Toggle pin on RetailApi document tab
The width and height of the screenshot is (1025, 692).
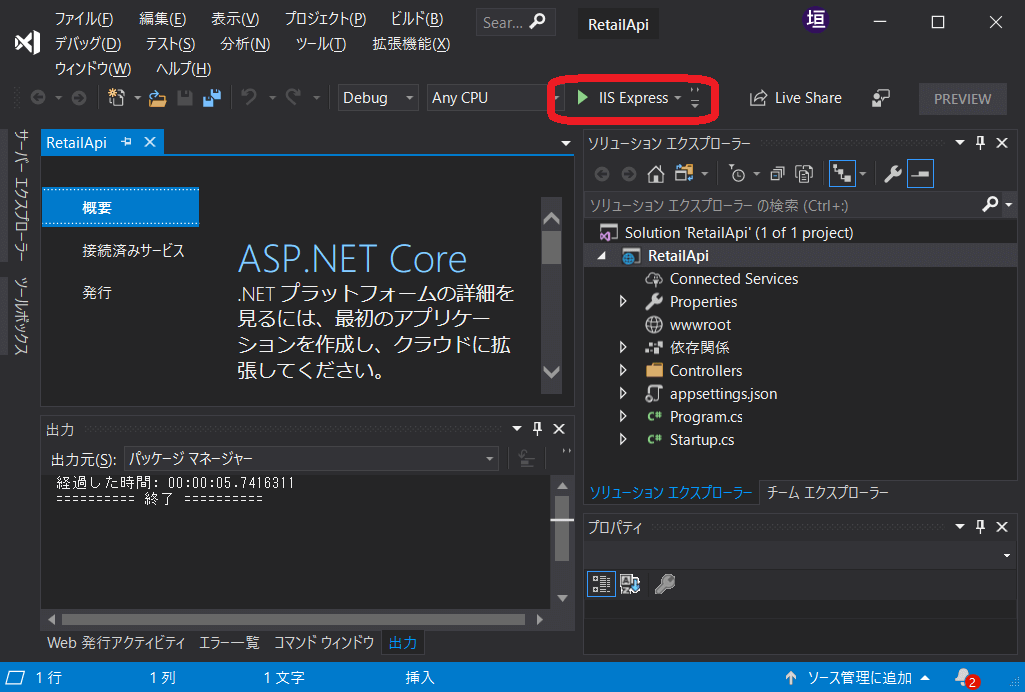126,142
